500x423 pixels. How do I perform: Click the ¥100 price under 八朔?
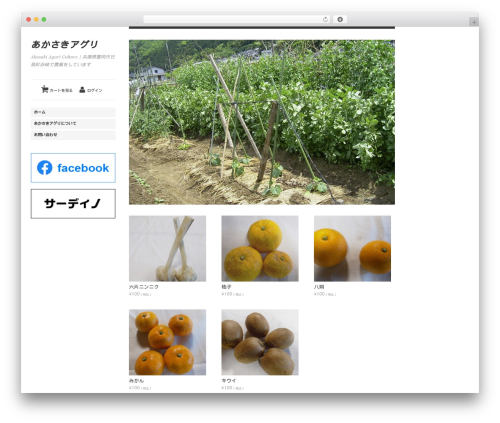[x=325, y=294]
